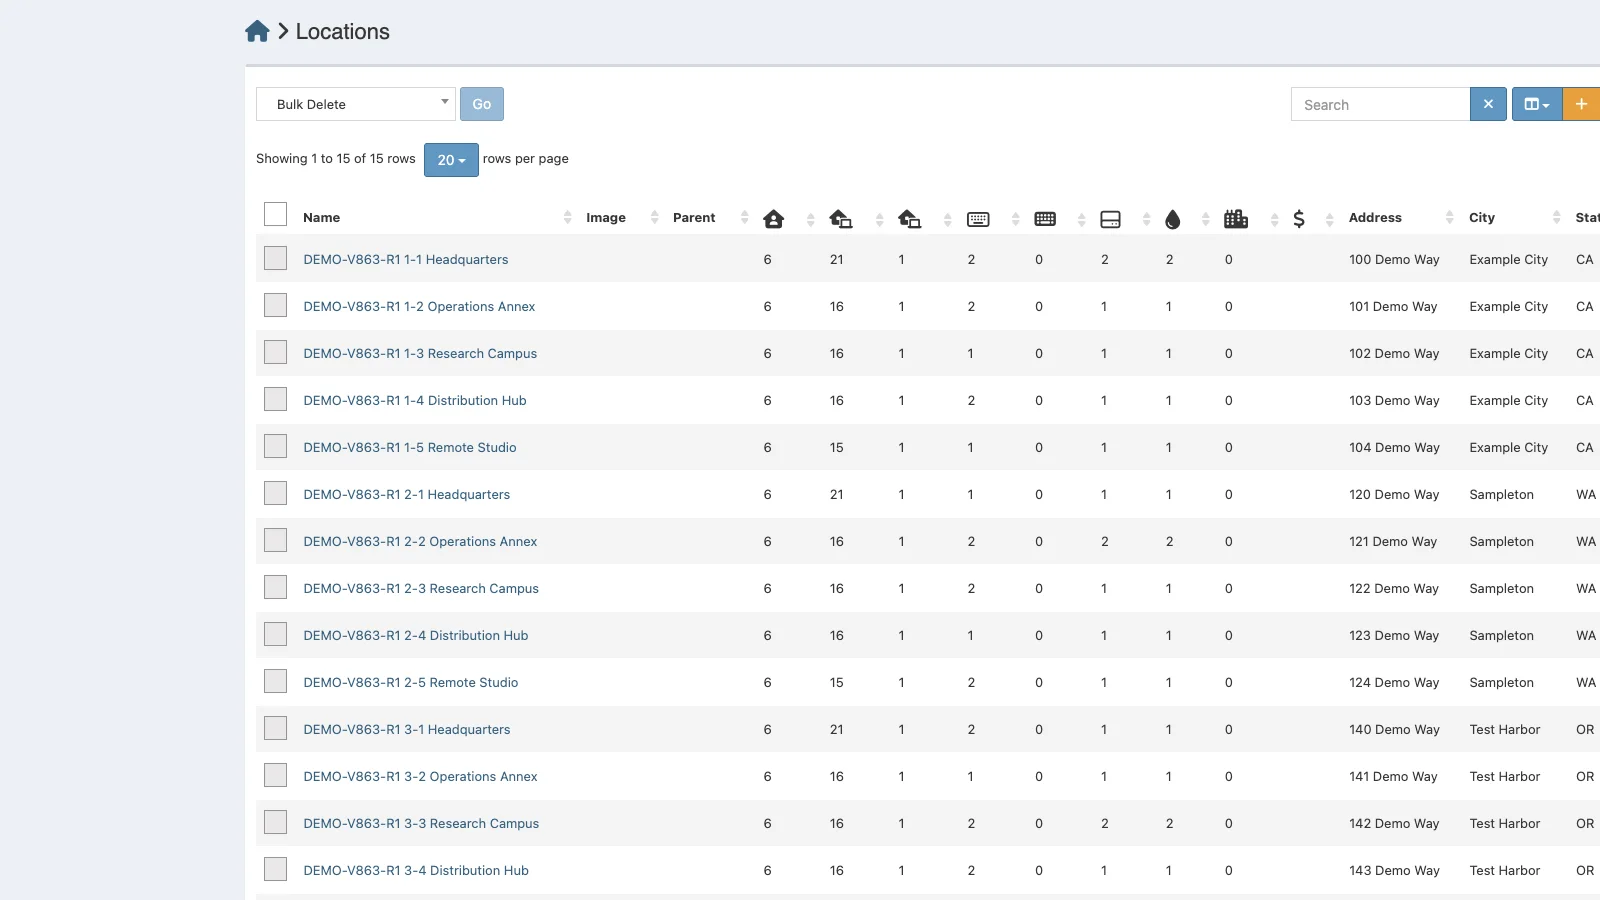Viewport: 1600px width, 900px height.
Task: Click Test Harbor in the 140 Demo Way row
Action: (x=1505, y=729)
